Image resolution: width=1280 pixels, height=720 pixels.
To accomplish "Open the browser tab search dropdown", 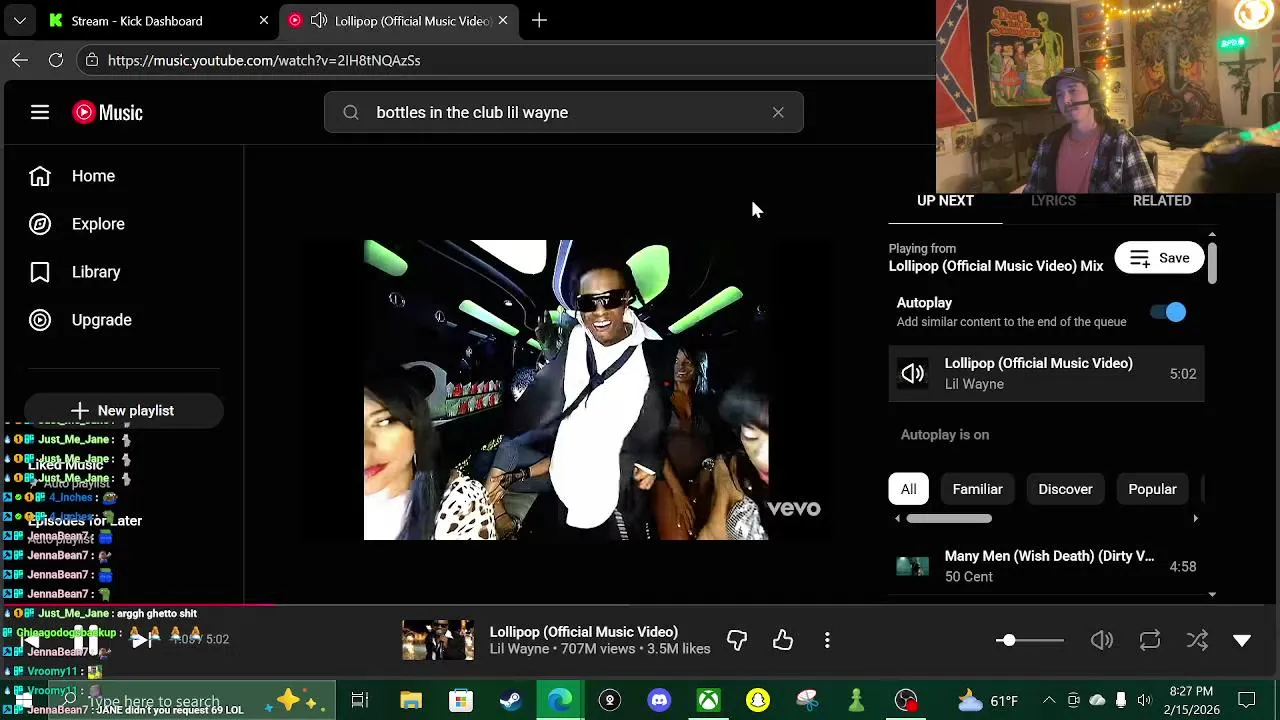I will (x=19, y=20).
